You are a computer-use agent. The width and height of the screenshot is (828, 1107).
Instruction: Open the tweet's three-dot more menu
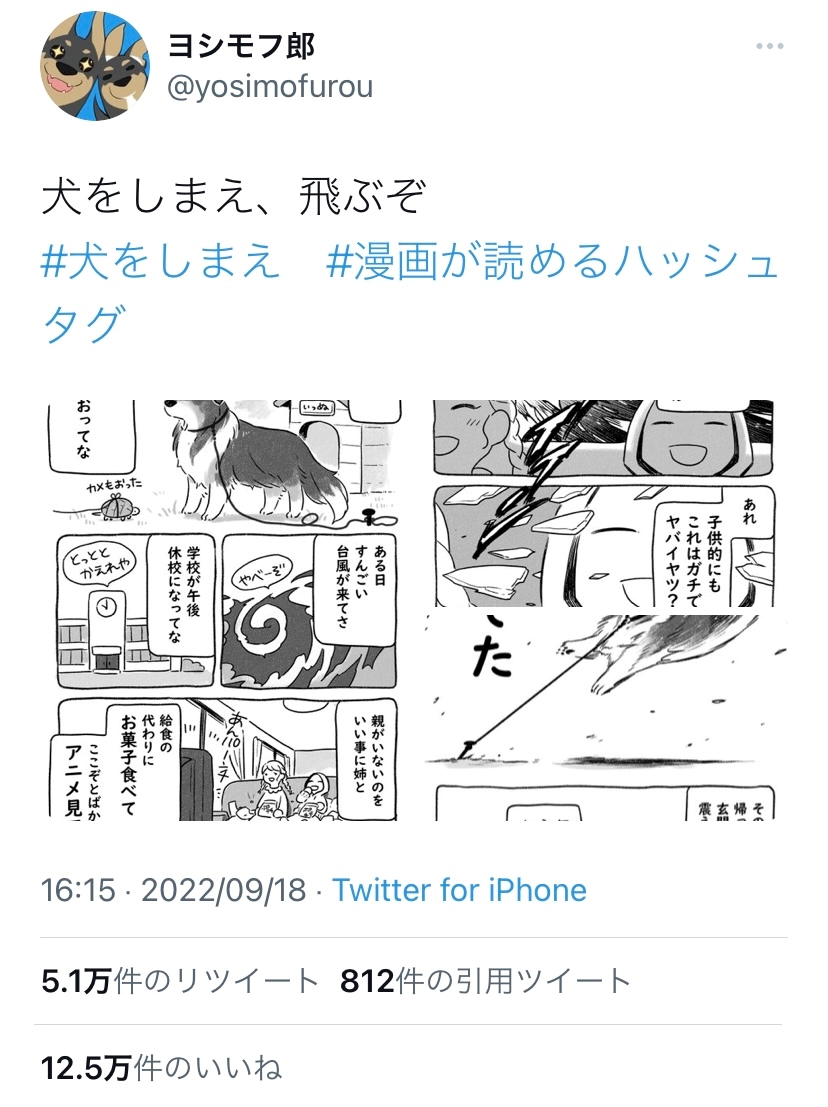[769, 47]
